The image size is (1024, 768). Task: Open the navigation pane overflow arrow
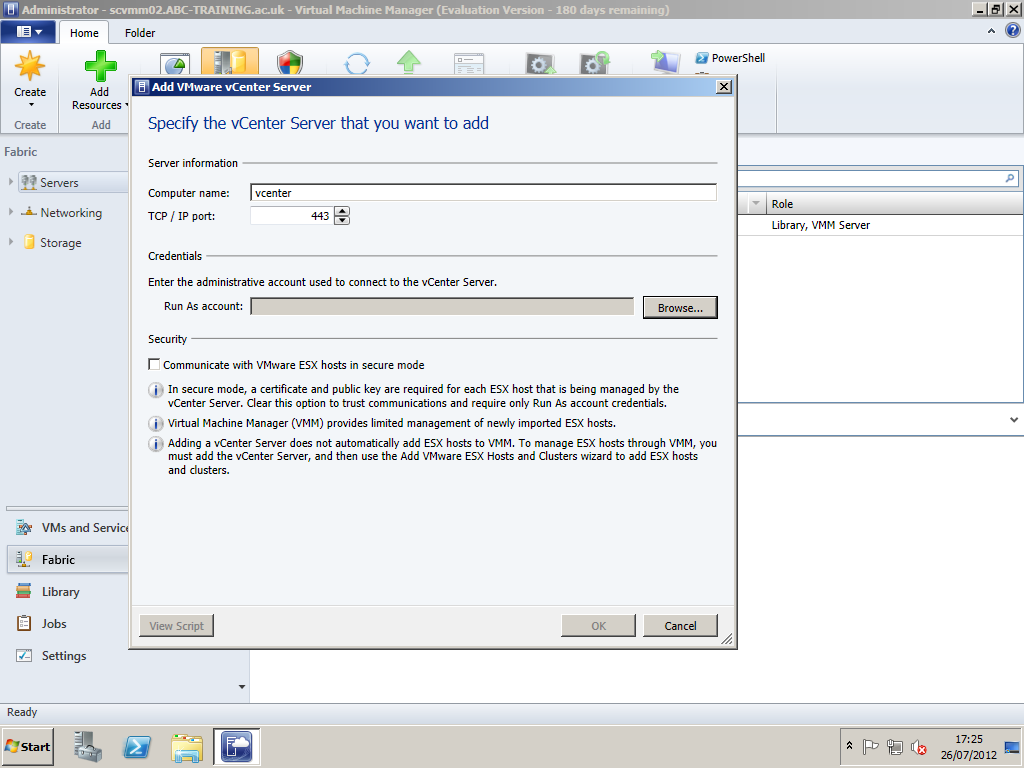(x=242, y=686)
